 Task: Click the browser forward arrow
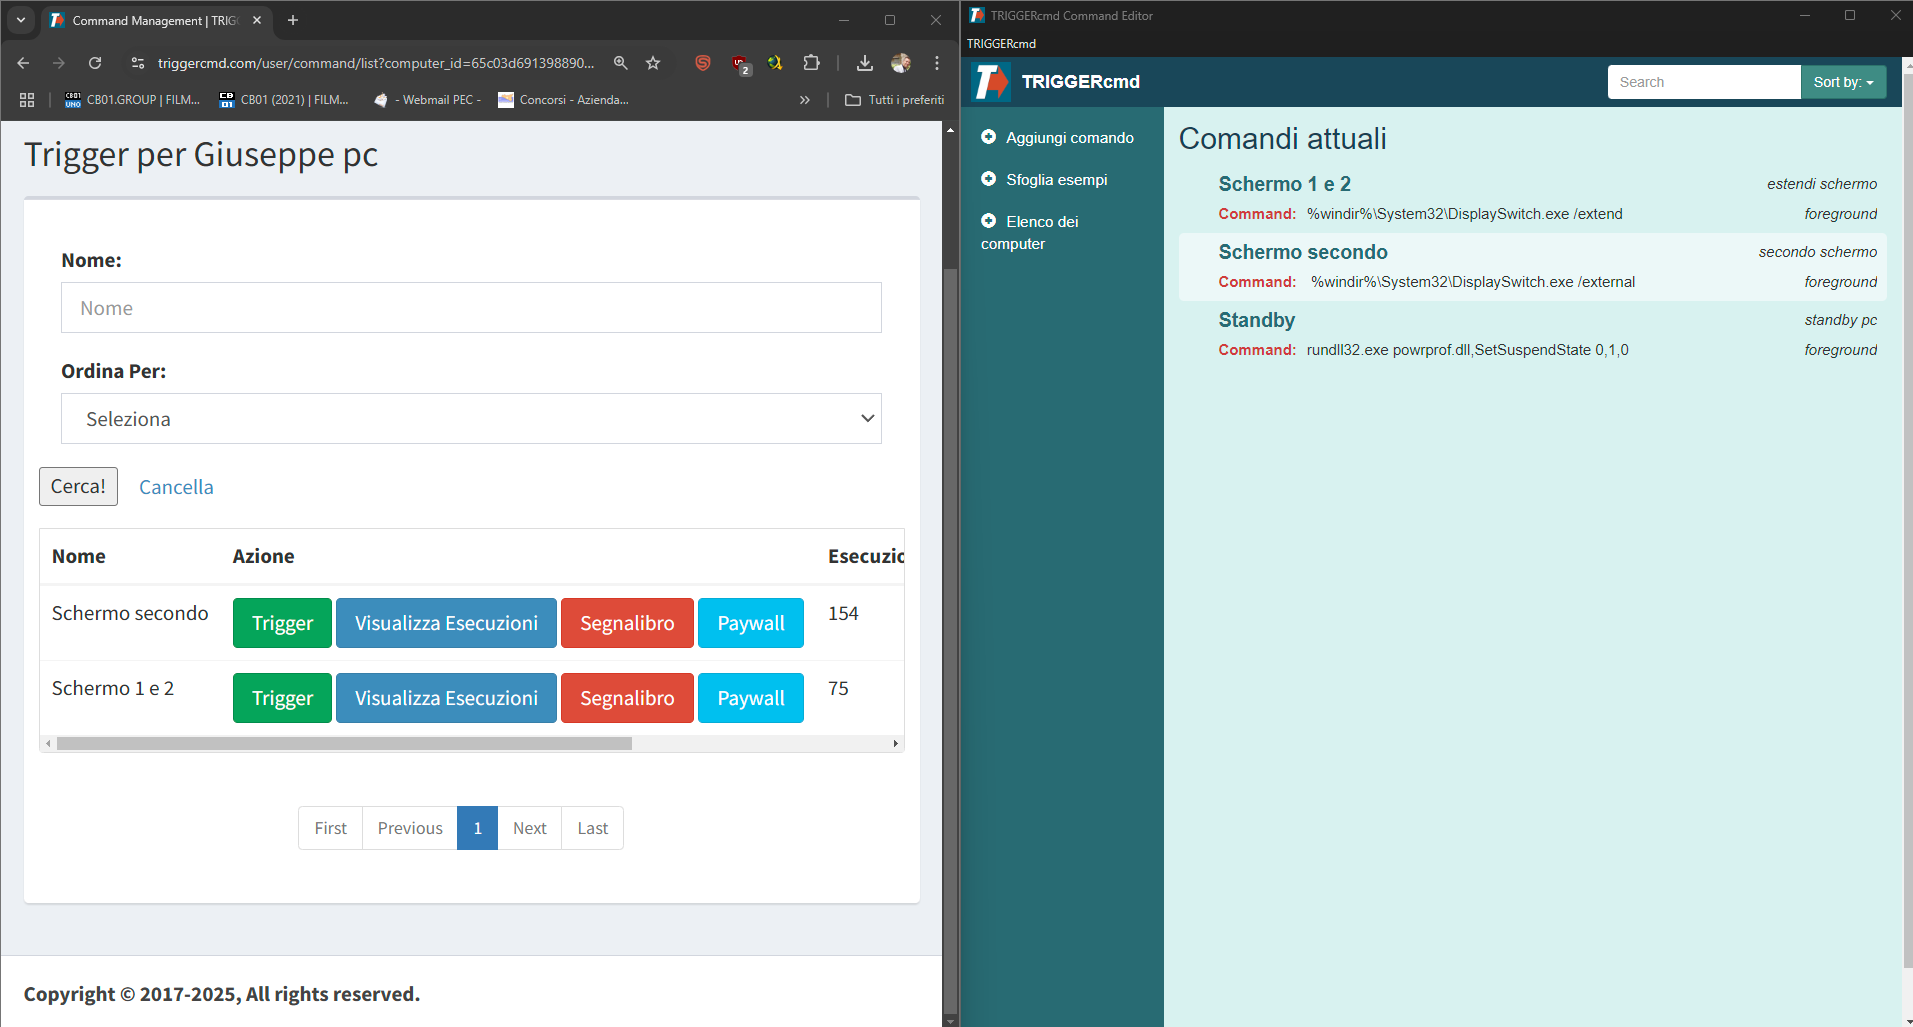[59, 63]
